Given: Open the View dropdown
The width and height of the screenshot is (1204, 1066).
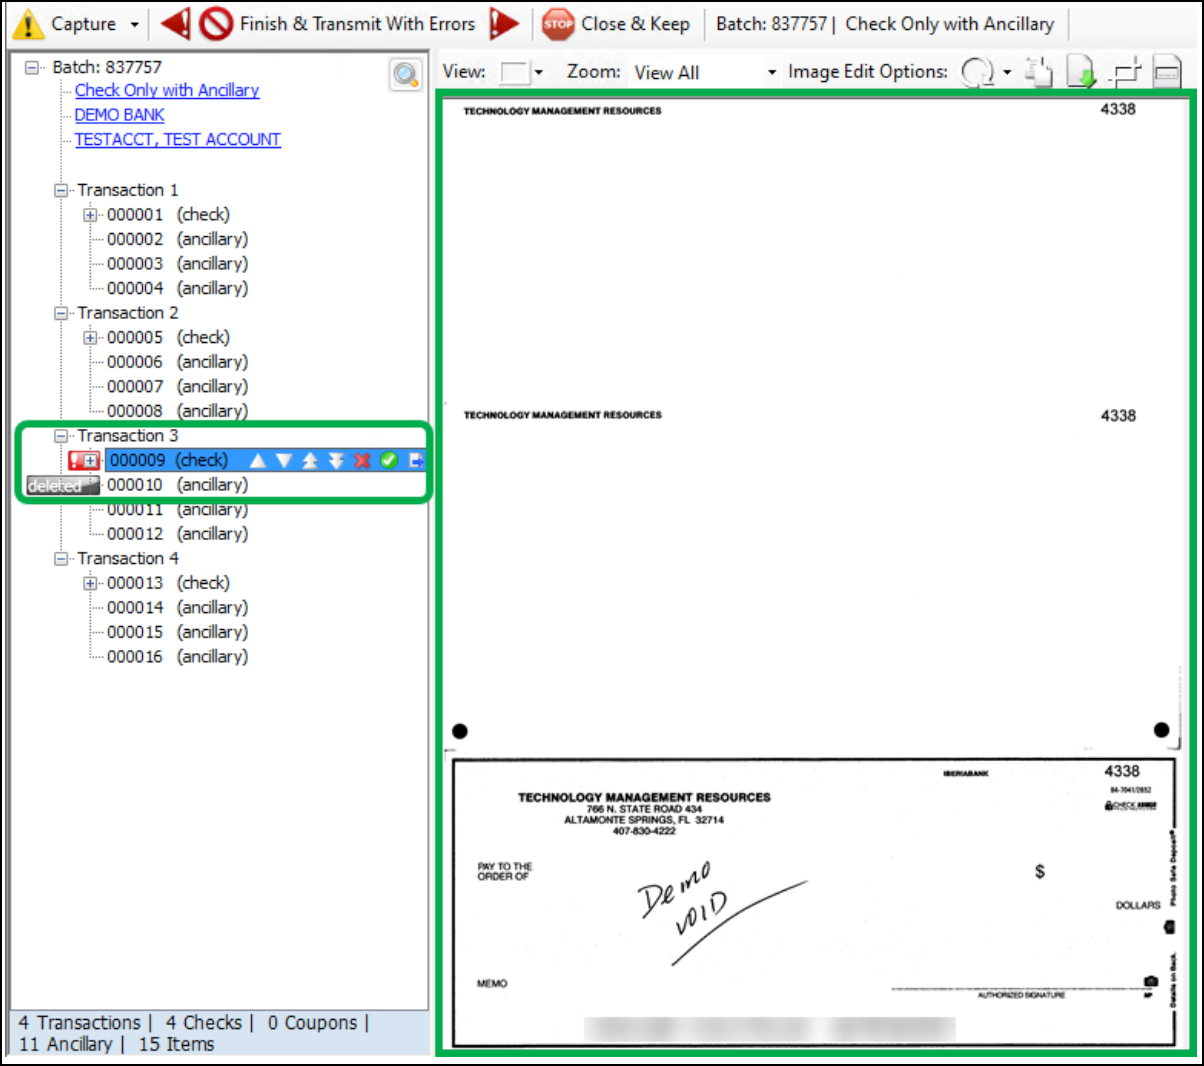Looking at the screenshot, I should [x=539, y=72].
